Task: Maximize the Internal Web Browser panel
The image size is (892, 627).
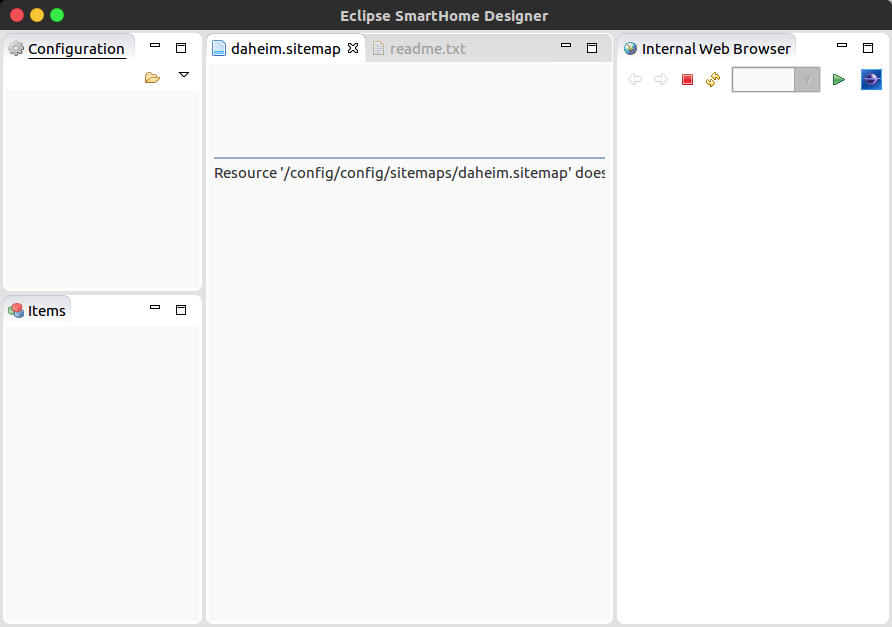Action: tap(868, 48)
